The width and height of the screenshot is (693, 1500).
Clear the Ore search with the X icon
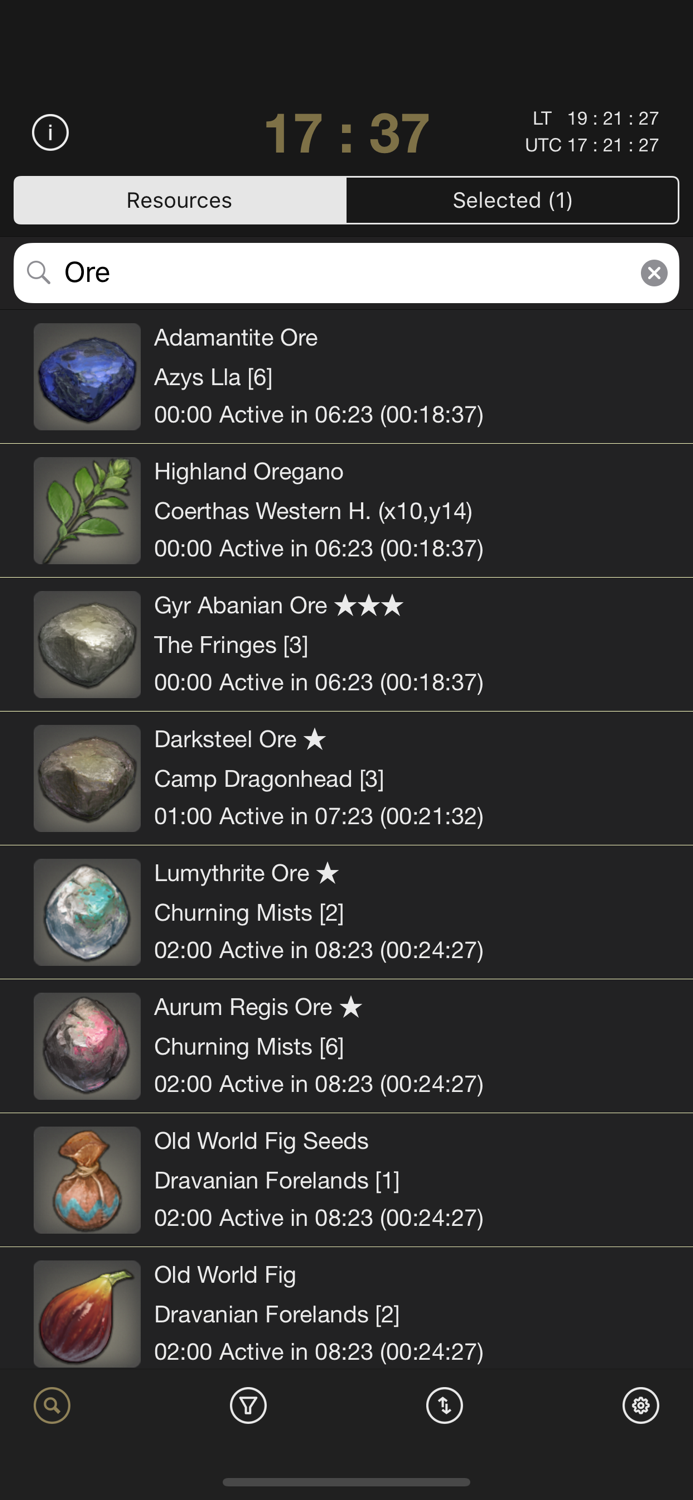654,272
